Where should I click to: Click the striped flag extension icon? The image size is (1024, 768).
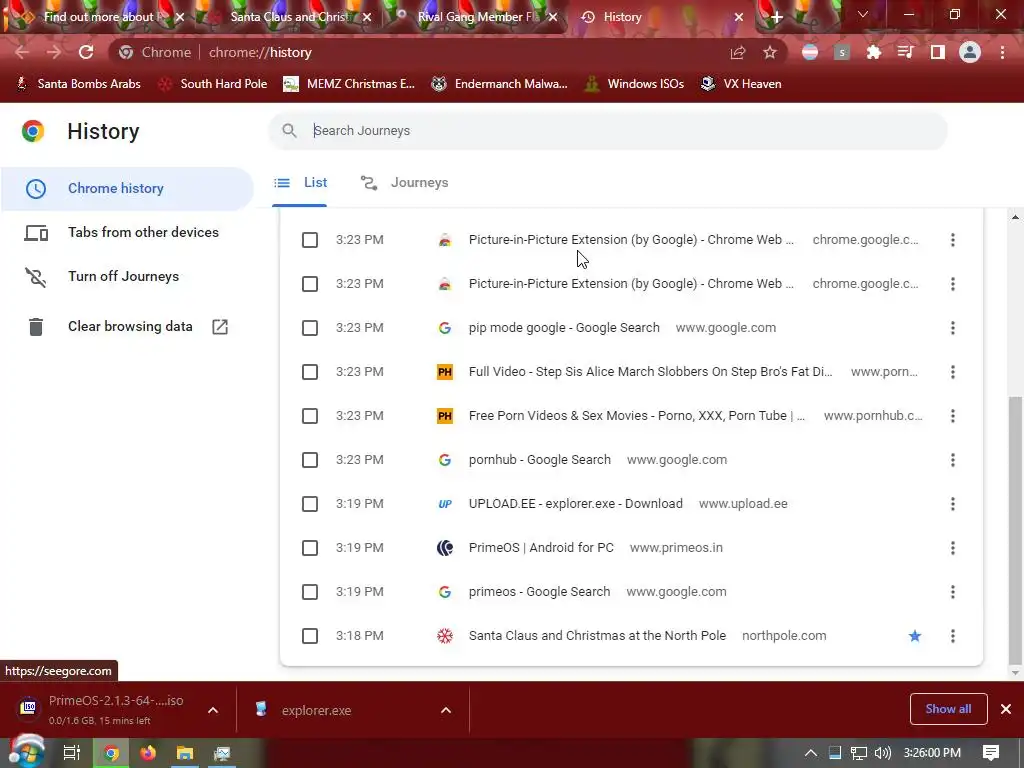click(x=810, y=52)
